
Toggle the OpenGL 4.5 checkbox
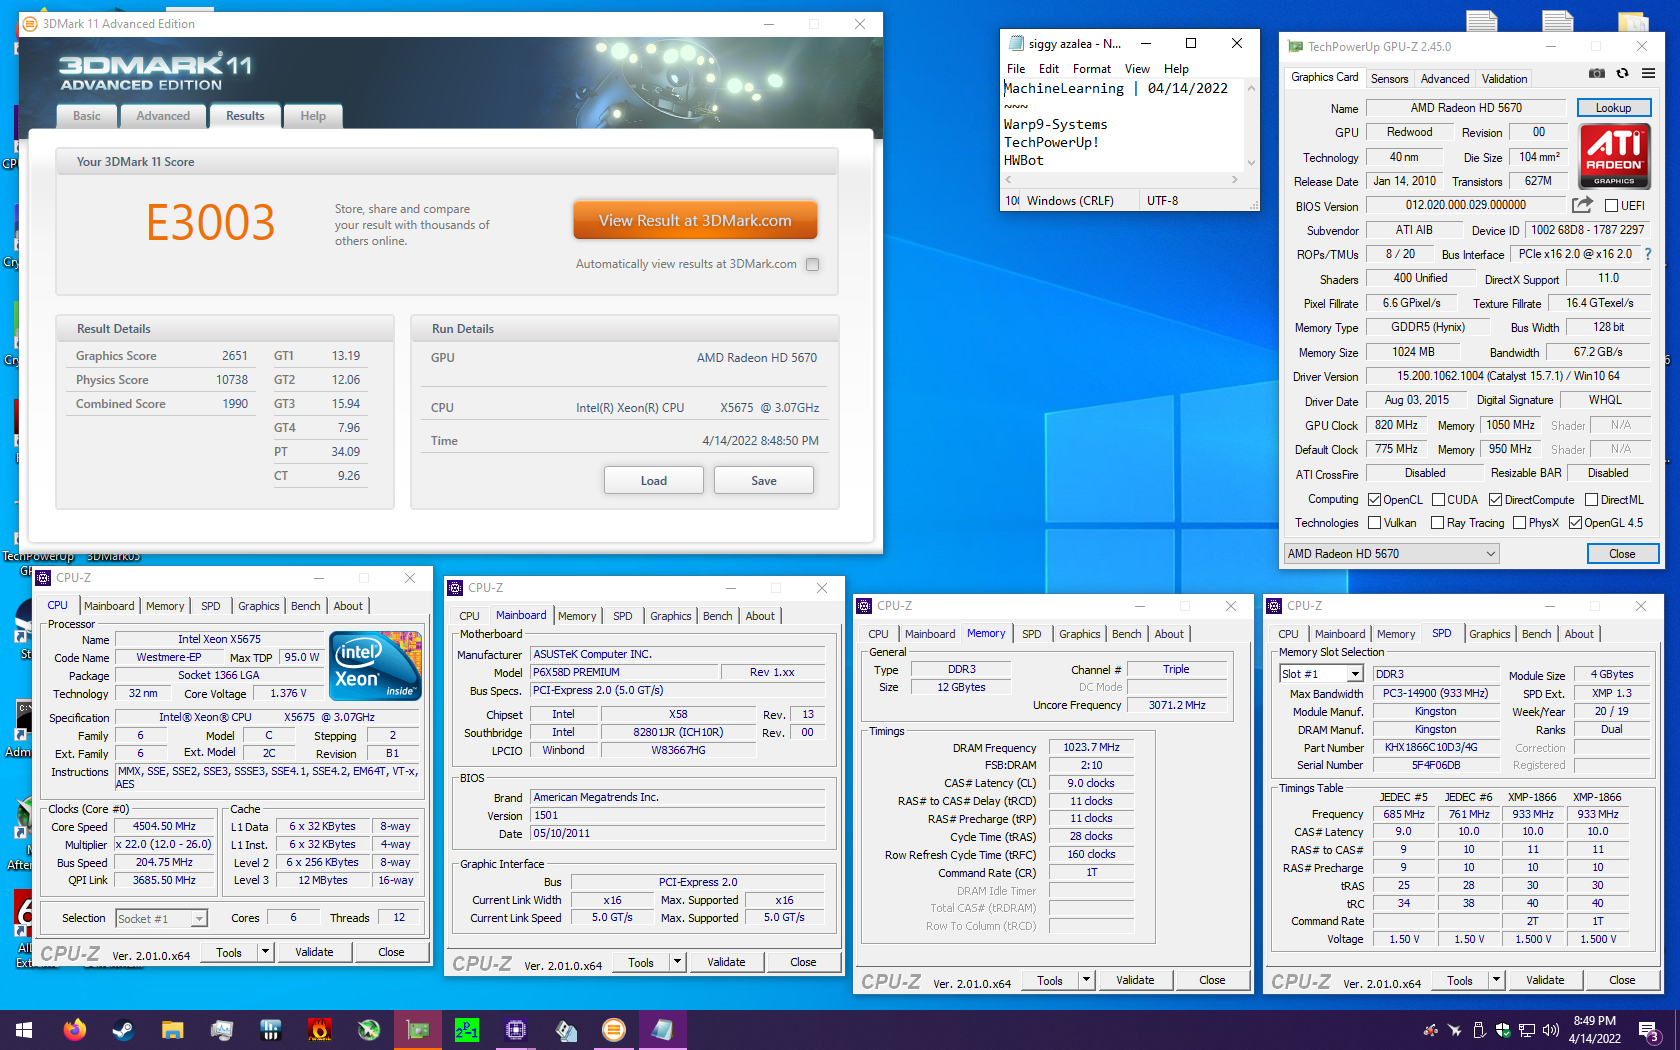coord(1575,523)
